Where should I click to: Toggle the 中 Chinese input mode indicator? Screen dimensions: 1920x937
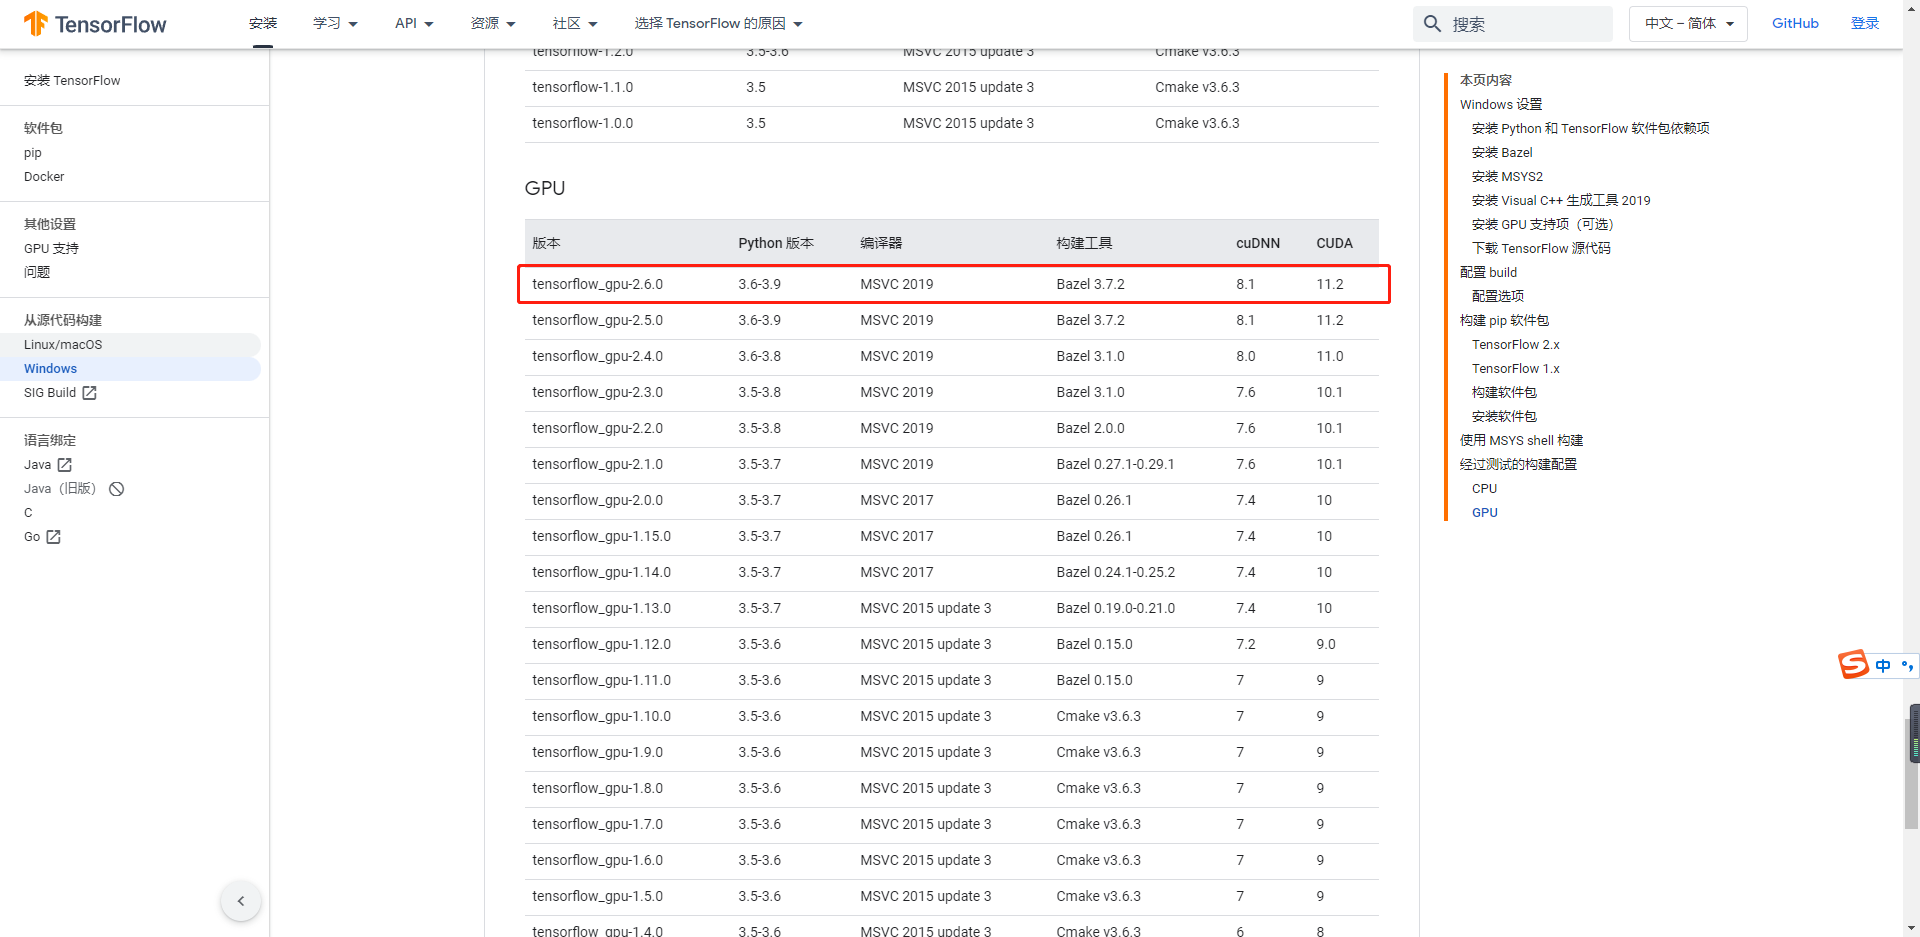tap(1883, 665)
